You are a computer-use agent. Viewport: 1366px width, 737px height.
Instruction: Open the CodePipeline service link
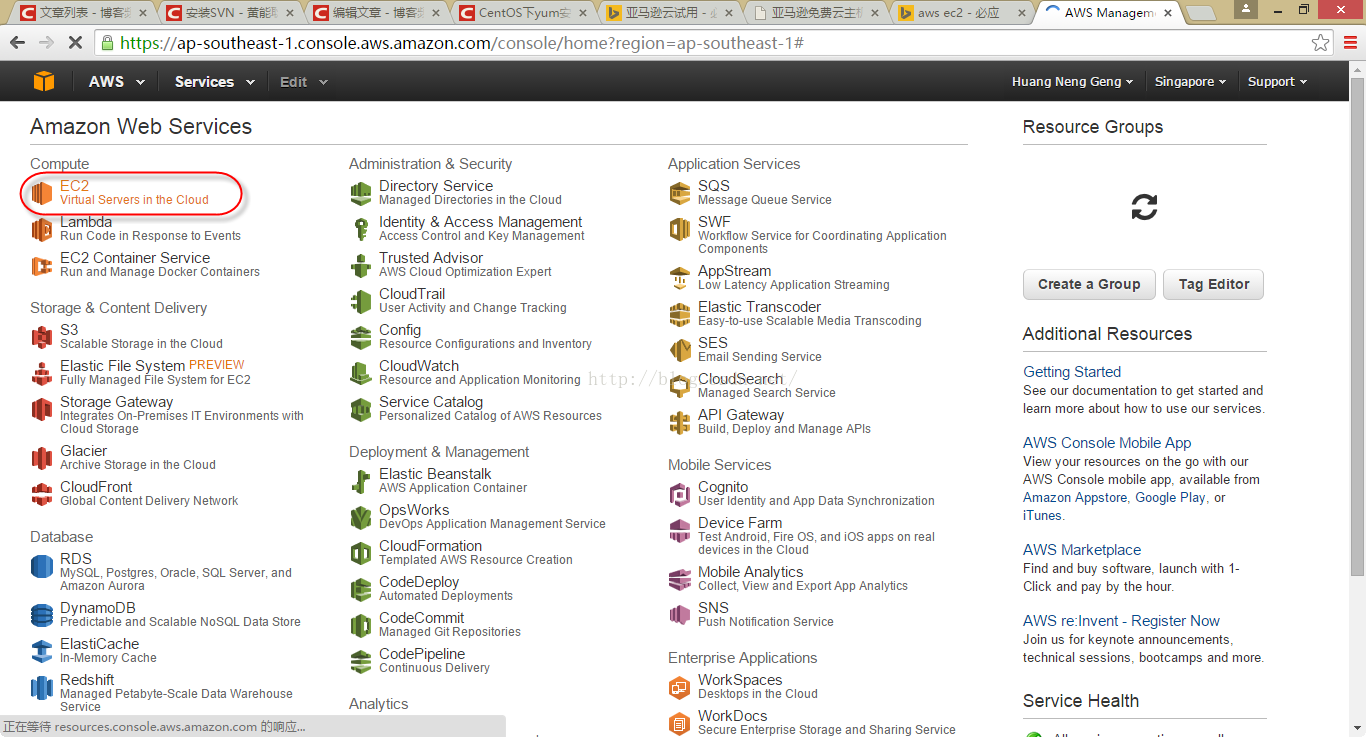pos(422,654)
